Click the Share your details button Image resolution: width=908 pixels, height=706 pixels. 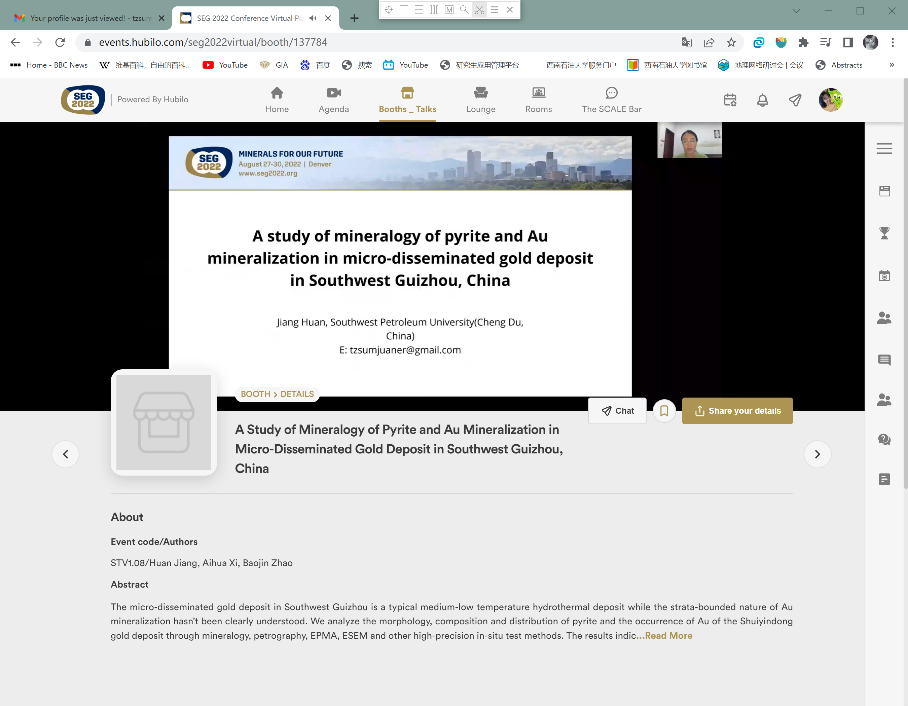[737, 411]
